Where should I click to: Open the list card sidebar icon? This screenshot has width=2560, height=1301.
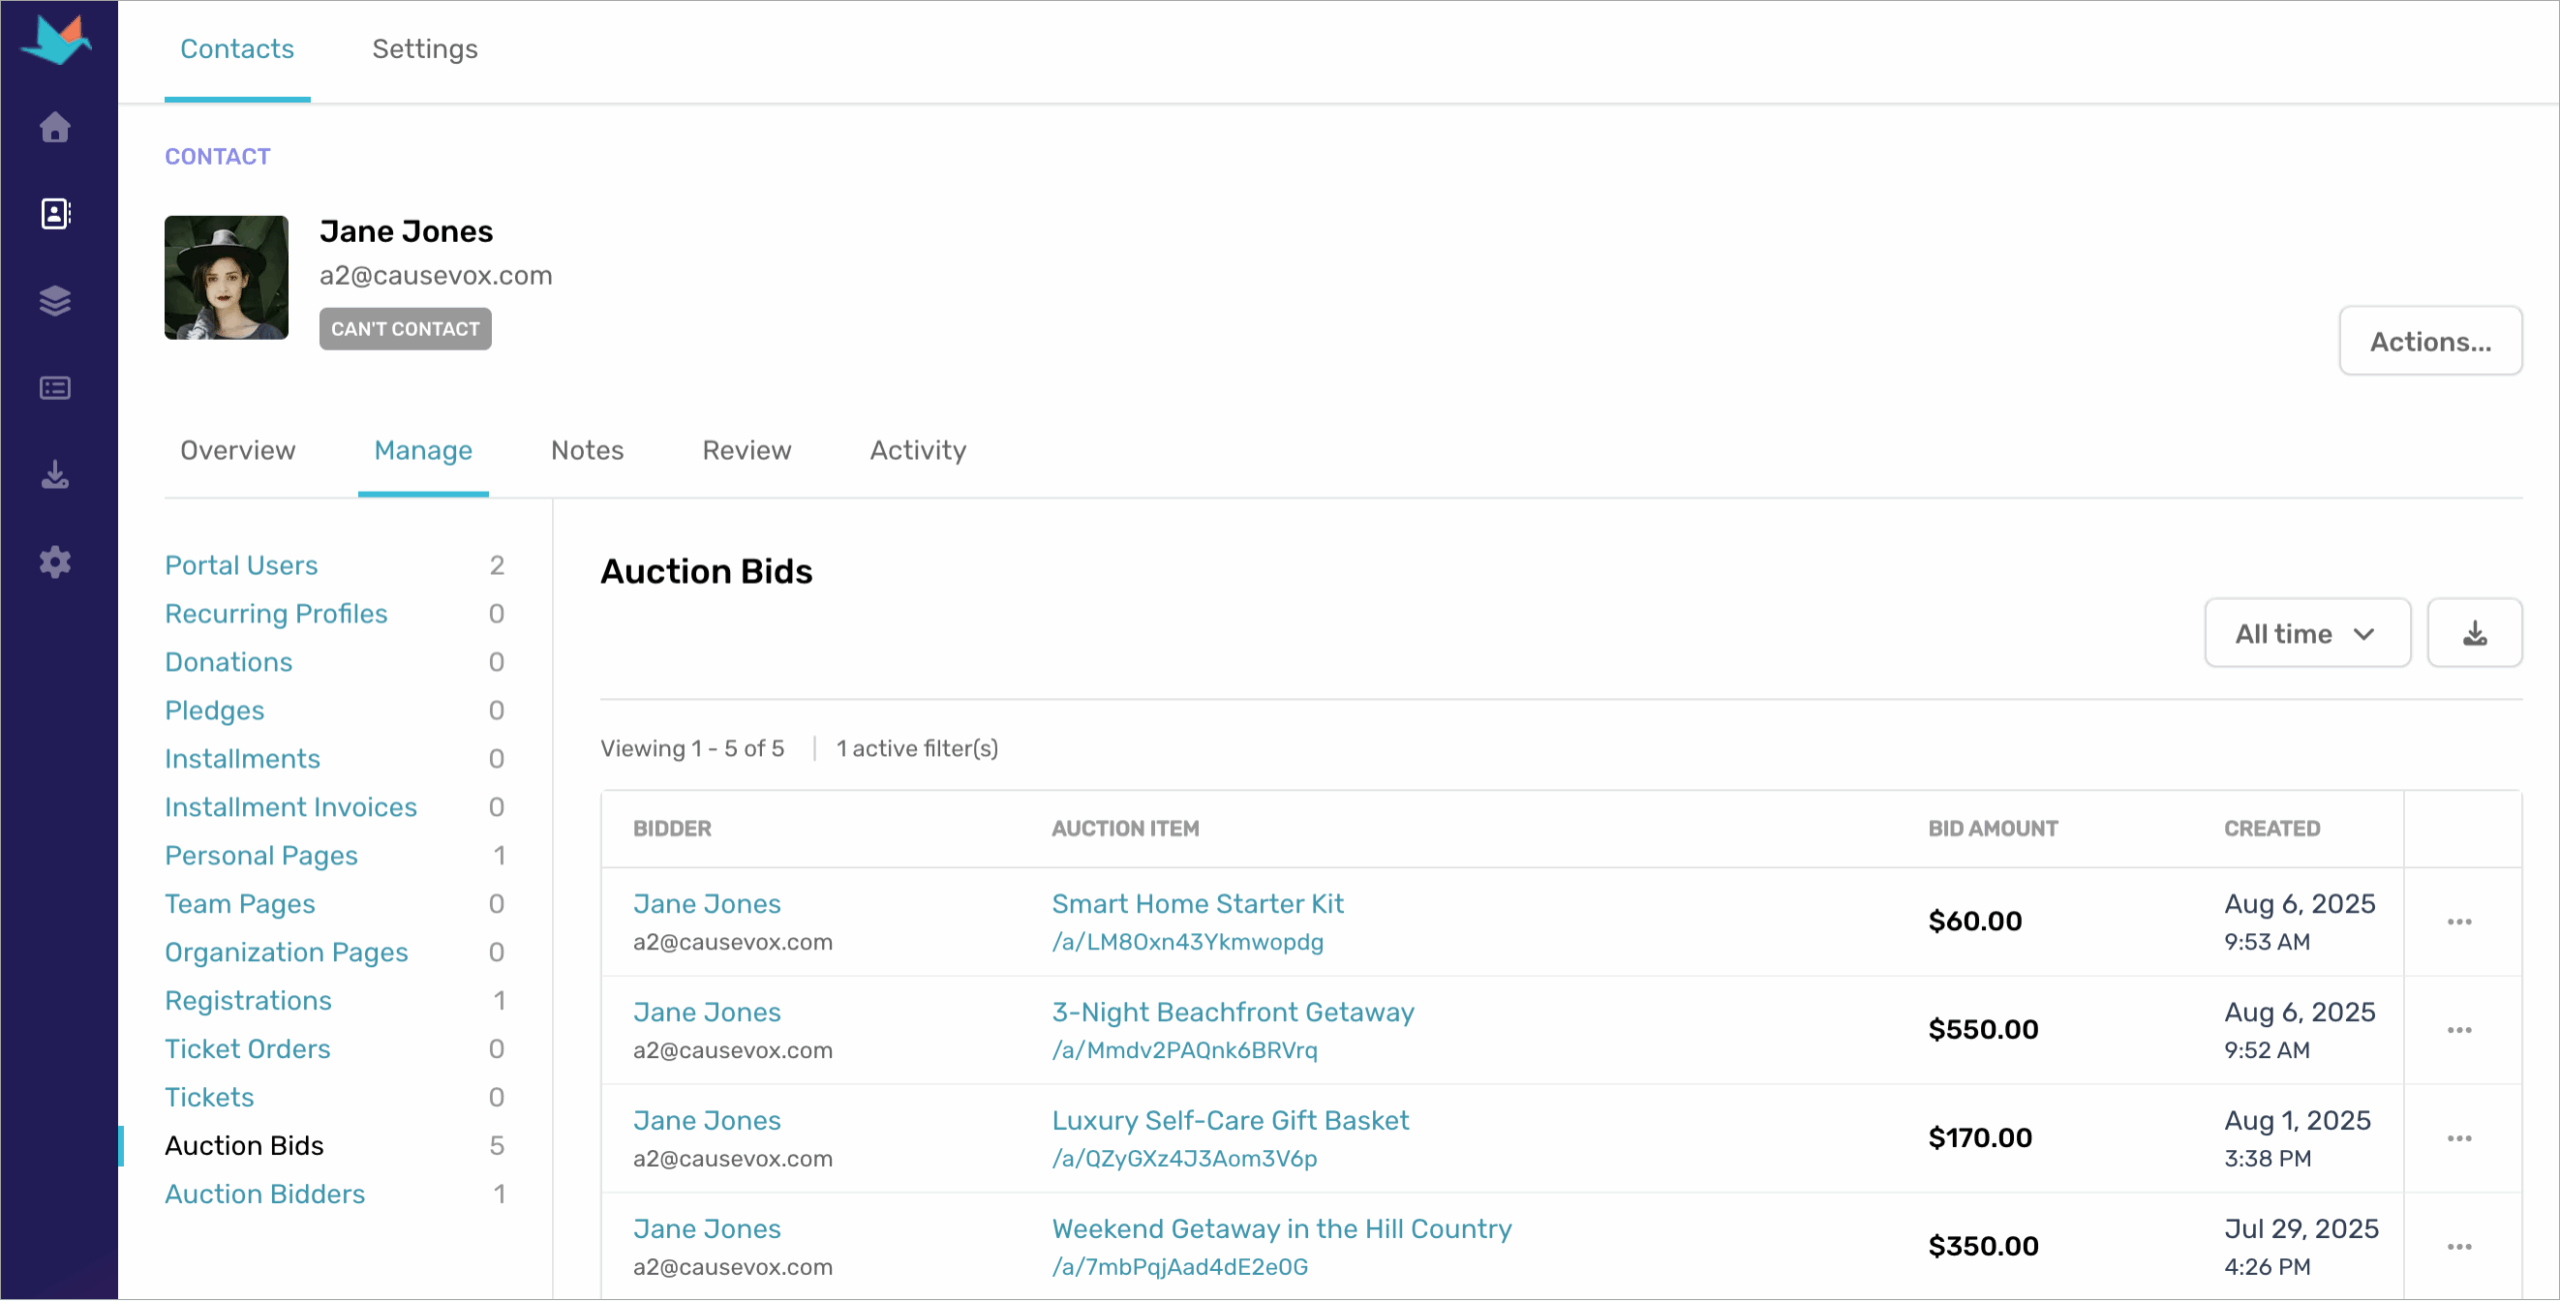coord(55,388)
